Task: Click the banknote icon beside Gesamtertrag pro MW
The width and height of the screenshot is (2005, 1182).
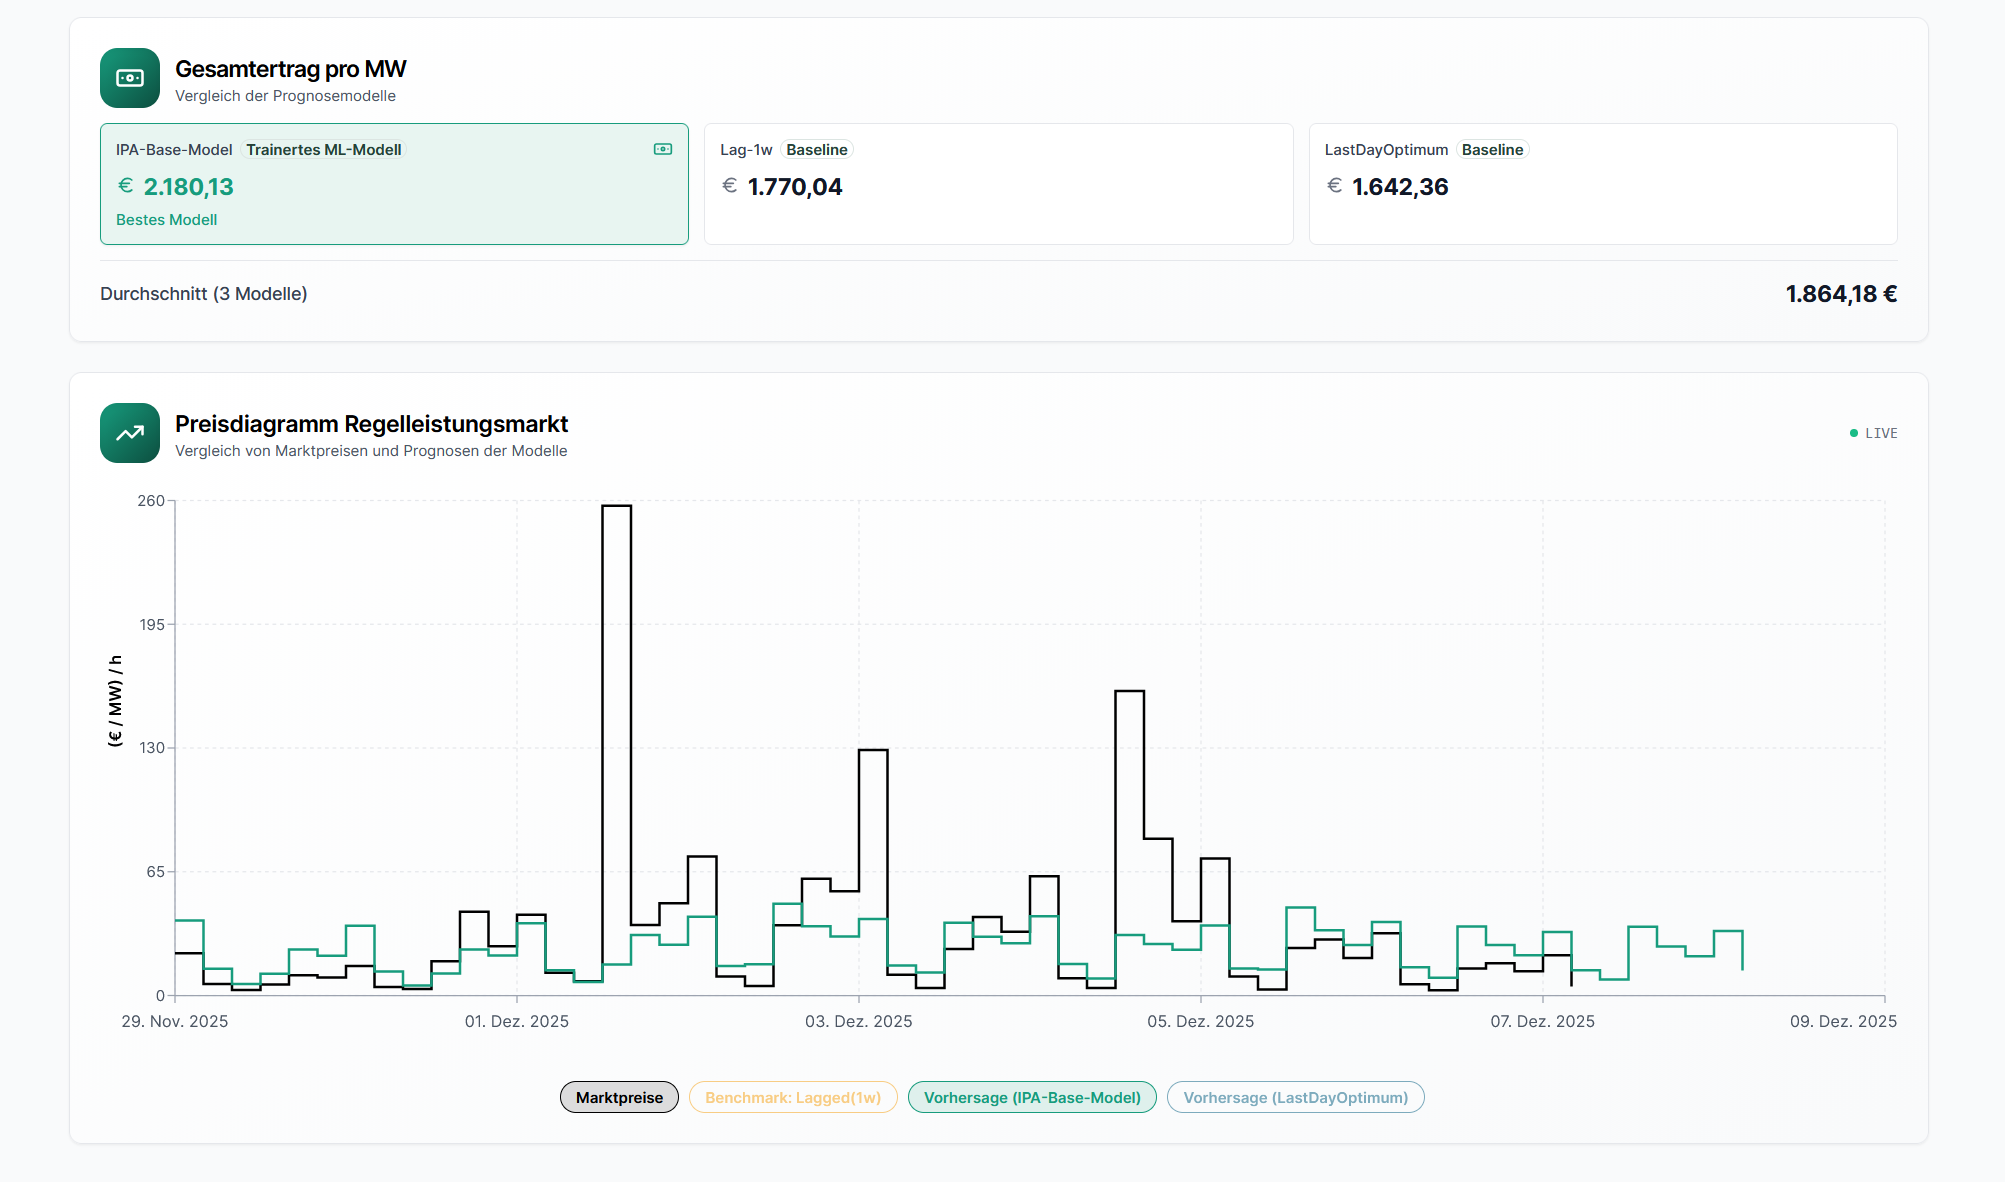Action: point(130,78)
